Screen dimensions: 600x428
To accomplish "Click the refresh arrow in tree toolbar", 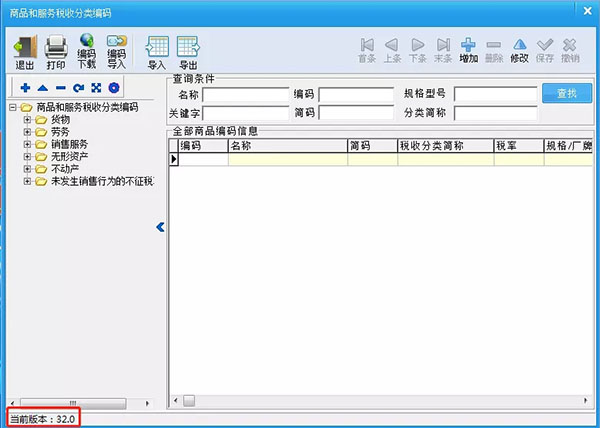I will pyautogui.click(x=78, y=88).
